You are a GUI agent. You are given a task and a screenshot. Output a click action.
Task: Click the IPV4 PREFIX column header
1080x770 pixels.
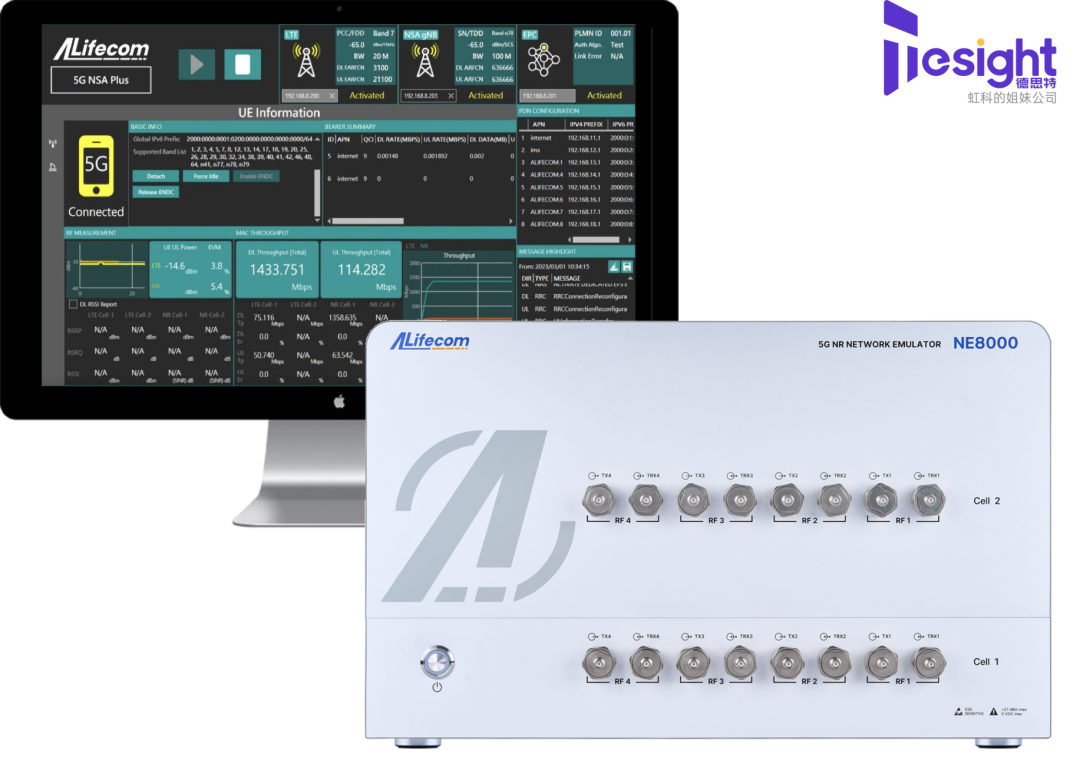point(585,125)
